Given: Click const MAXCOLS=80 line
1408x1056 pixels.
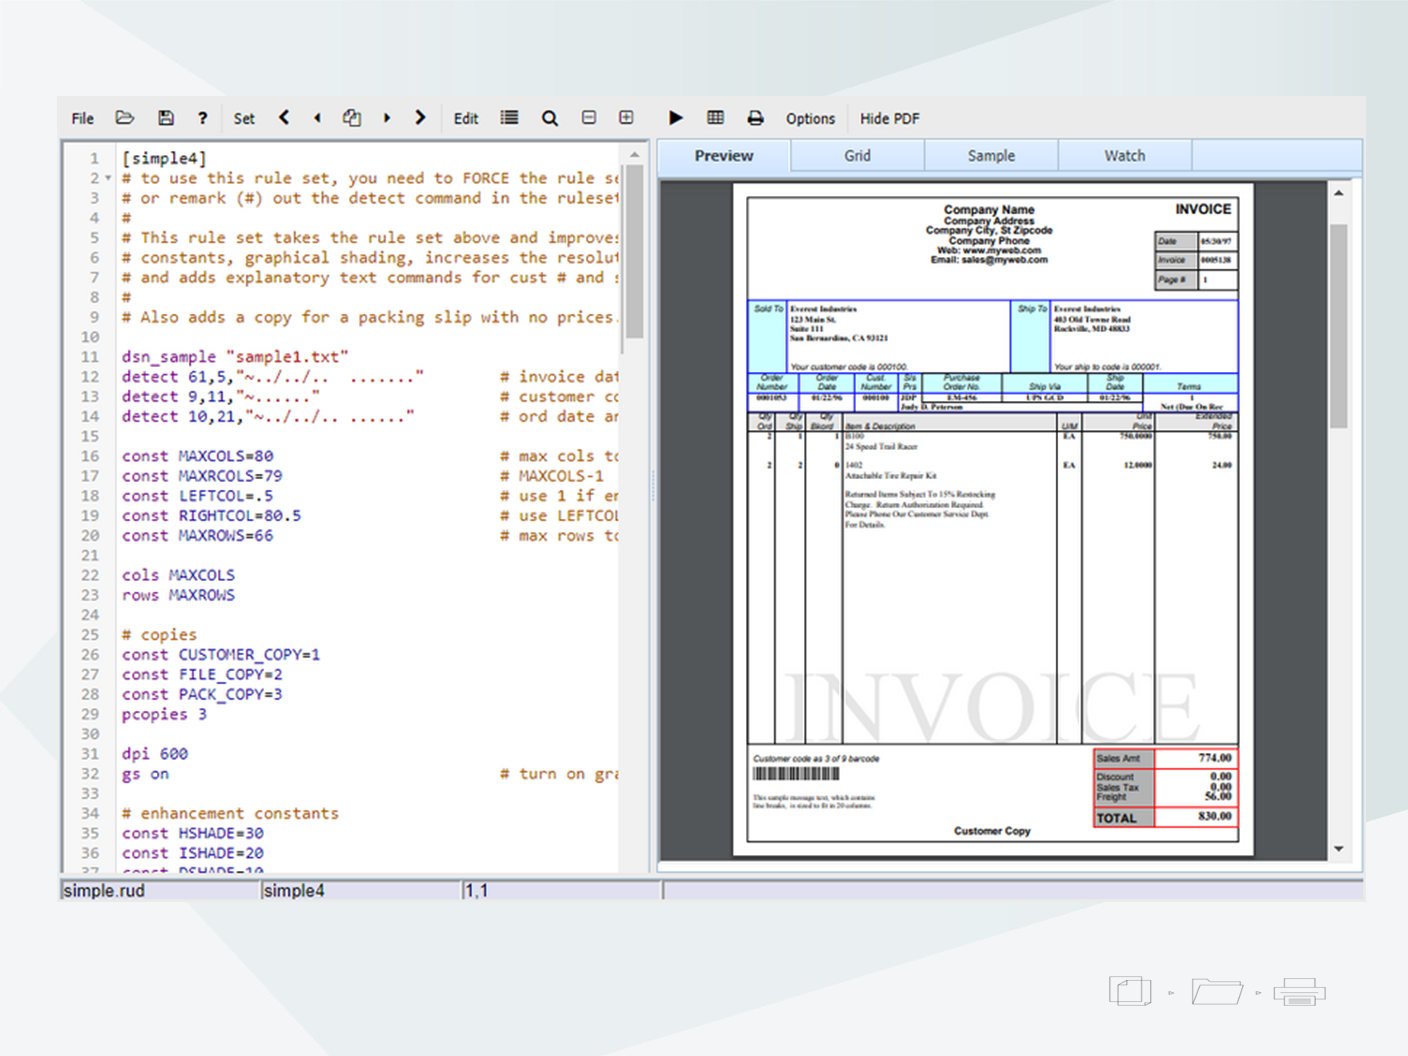Looking at the screenshot, I should [197, 456].
